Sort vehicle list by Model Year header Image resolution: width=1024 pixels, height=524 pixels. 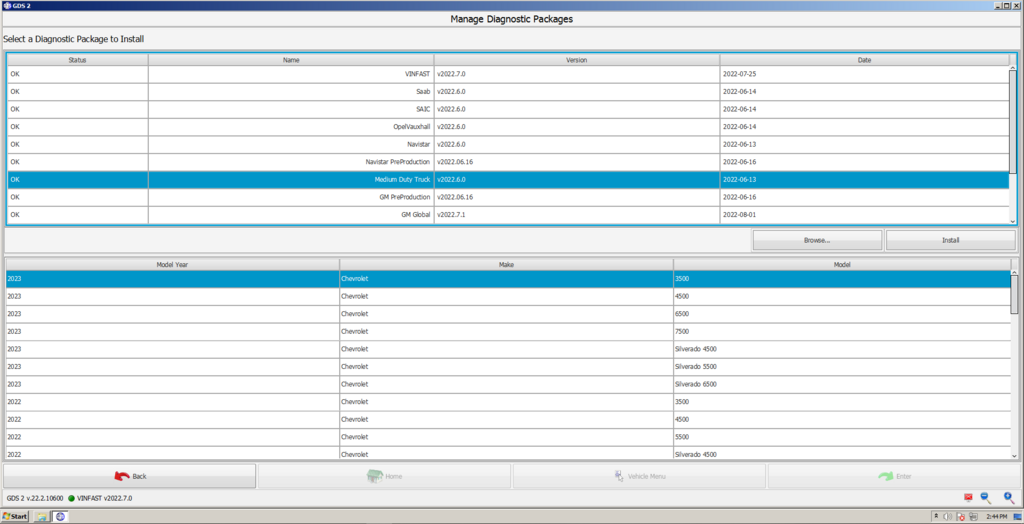tap(172, 264)
